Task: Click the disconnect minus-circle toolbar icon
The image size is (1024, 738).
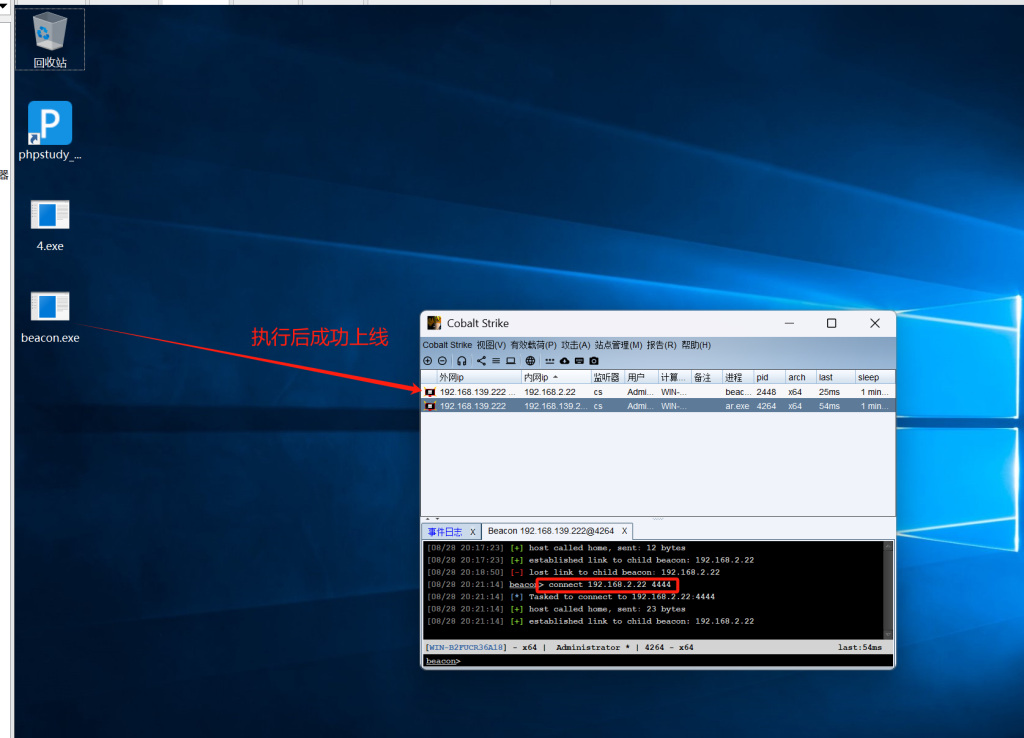Action: click(x=442, y=361)
